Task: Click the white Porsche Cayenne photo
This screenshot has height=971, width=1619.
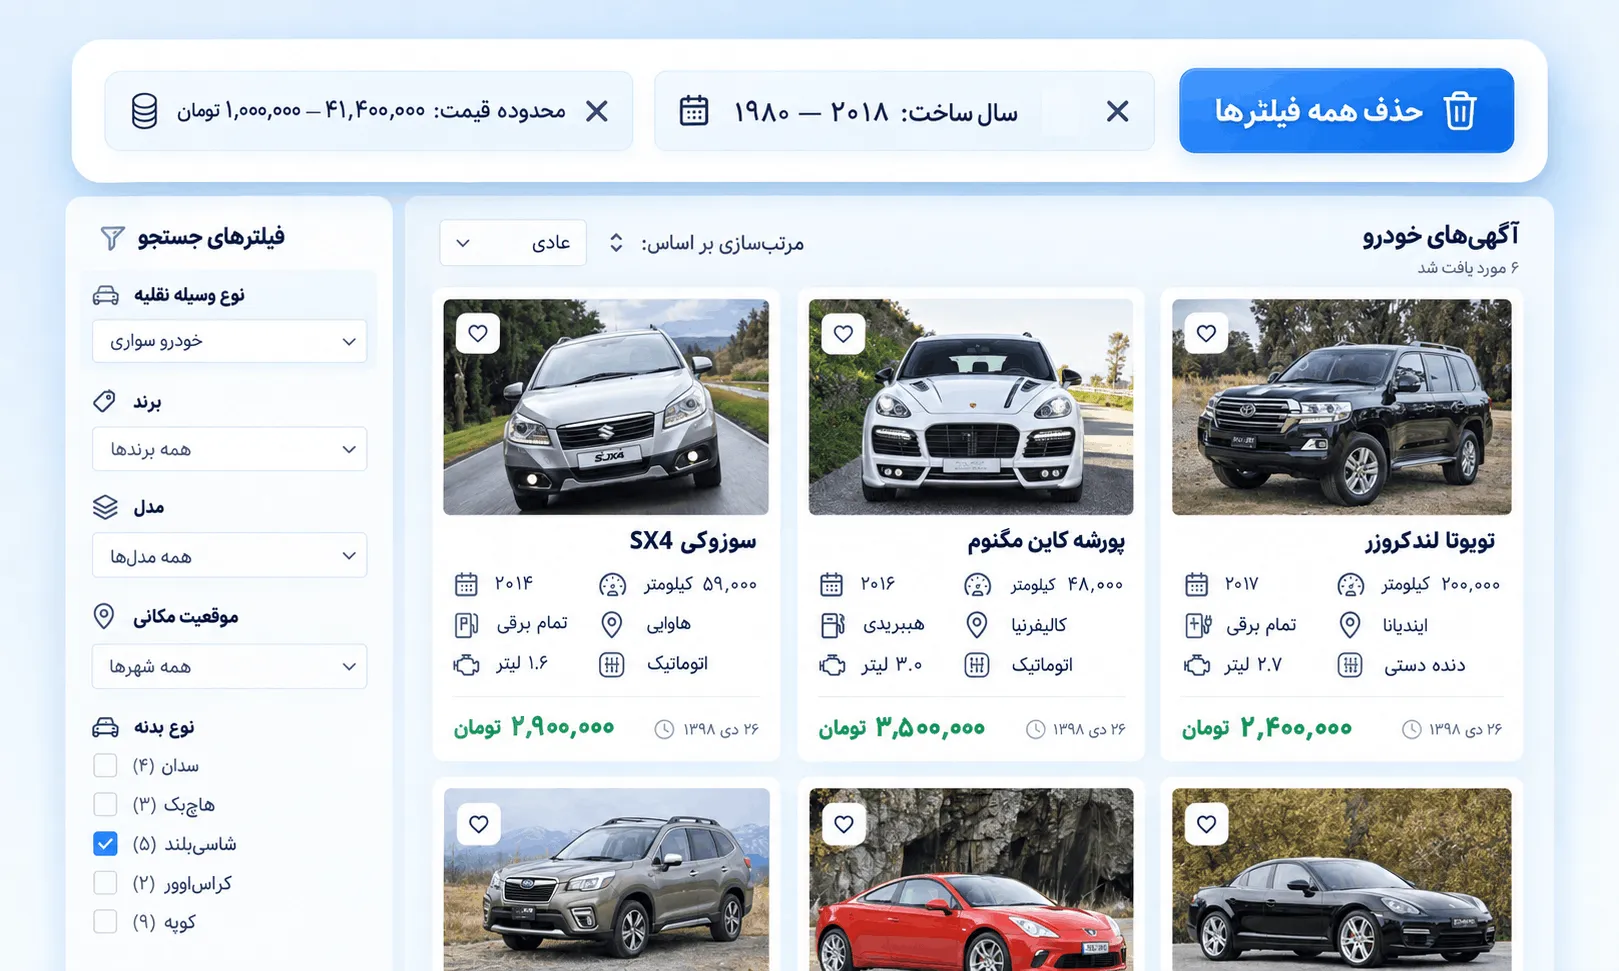Action: pos(971,407)
